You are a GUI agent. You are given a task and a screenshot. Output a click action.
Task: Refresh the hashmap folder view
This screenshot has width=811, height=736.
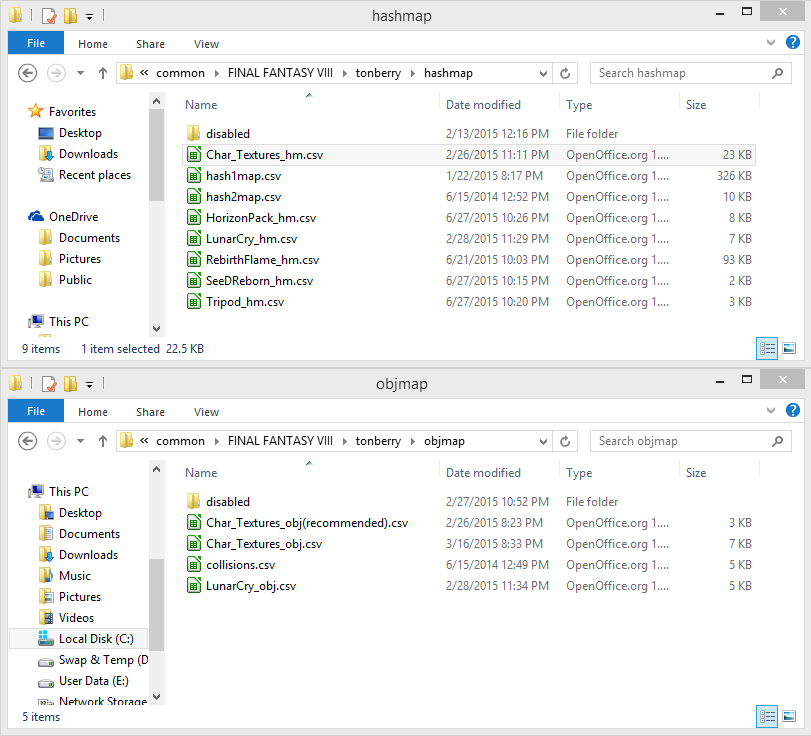pos(565,73)
